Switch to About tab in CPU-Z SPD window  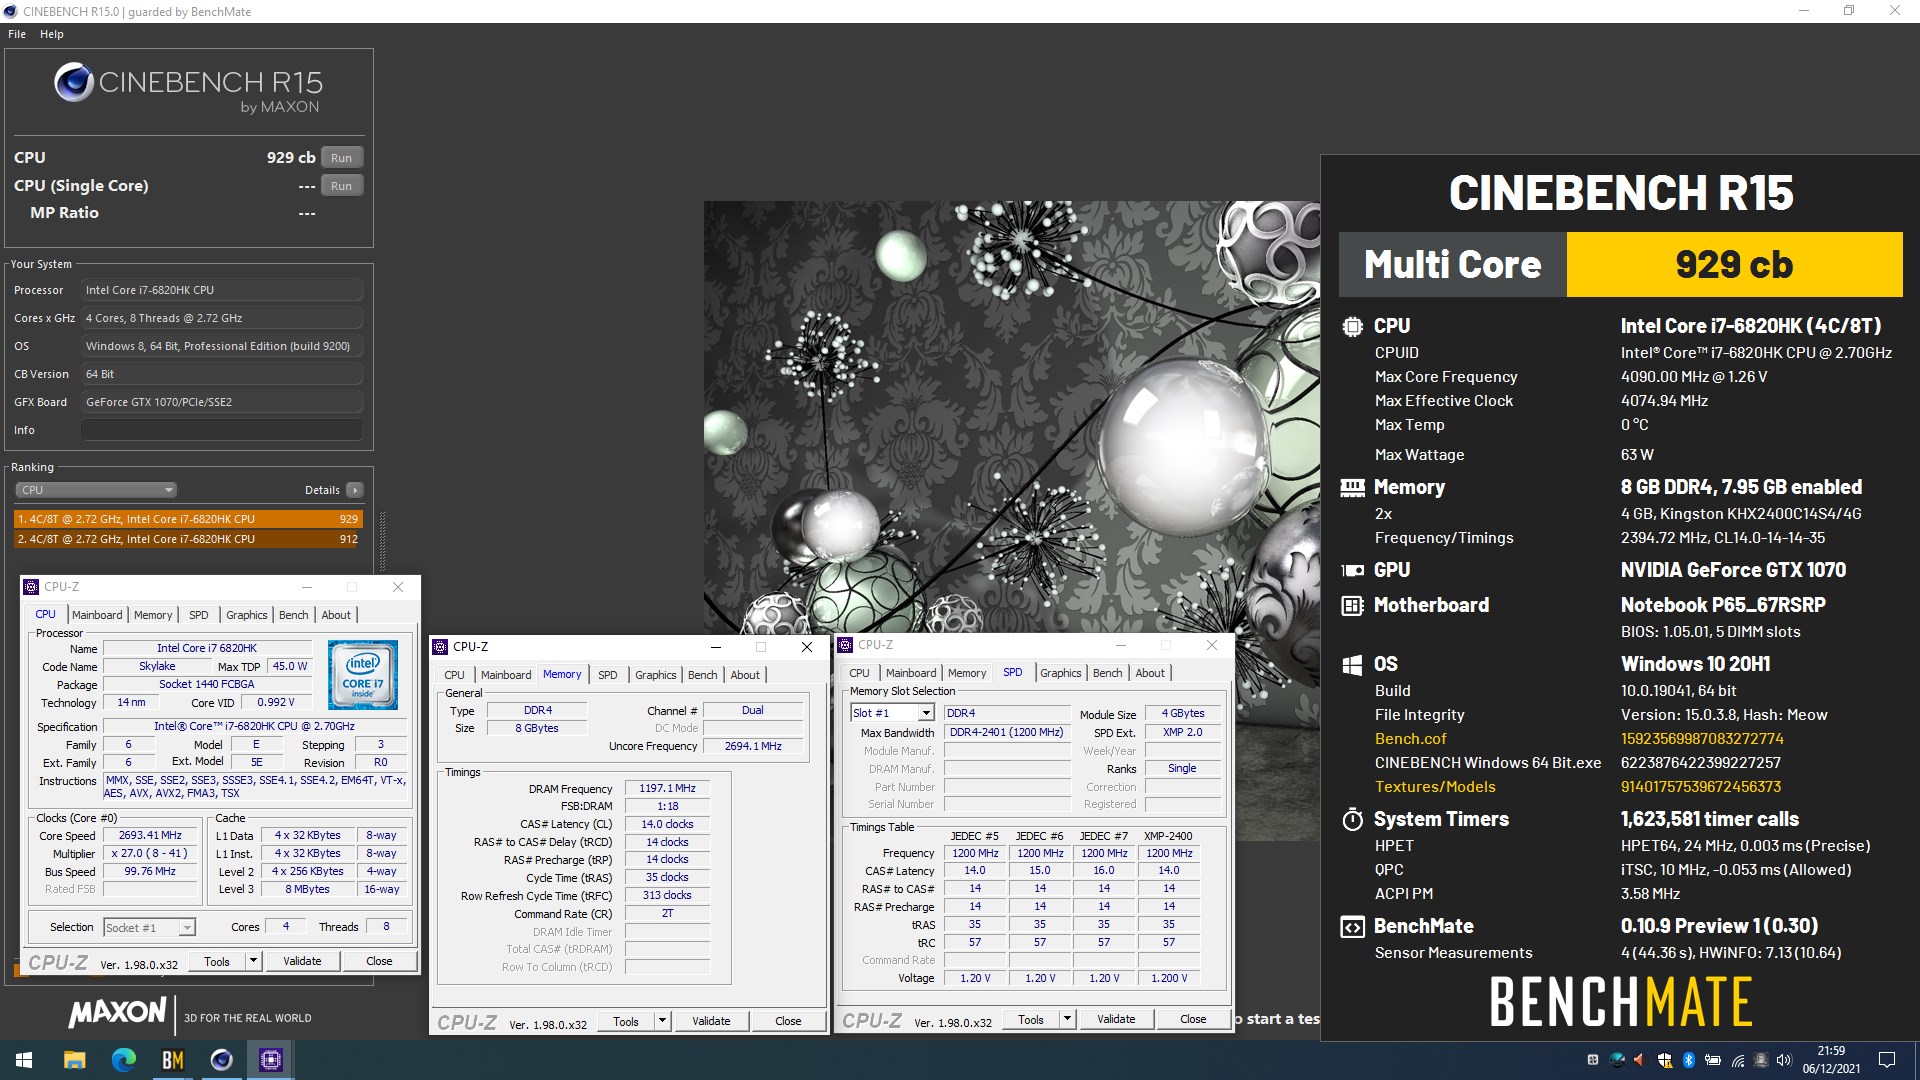coord(1150,673)
